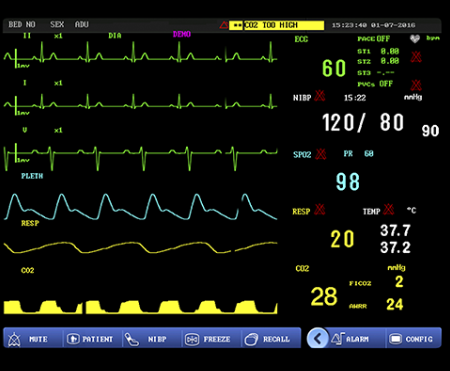Click the PVCs OFF setting
The width and height of the screenshot is (450, 371).
coord(375,84)
